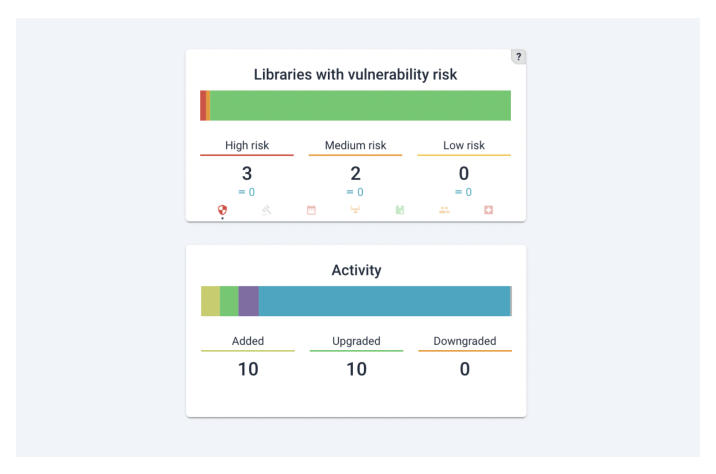Open the question mark help button

[518, 57]
